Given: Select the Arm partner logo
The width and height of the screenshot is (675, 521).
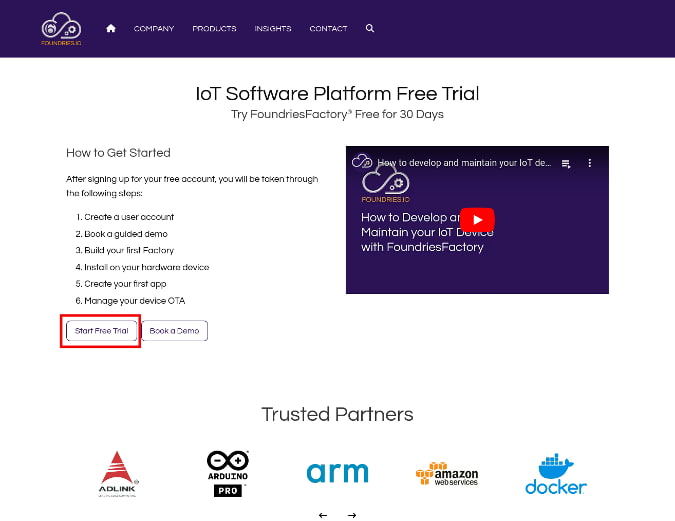Looking at the screenshot, I should [337, 473].
